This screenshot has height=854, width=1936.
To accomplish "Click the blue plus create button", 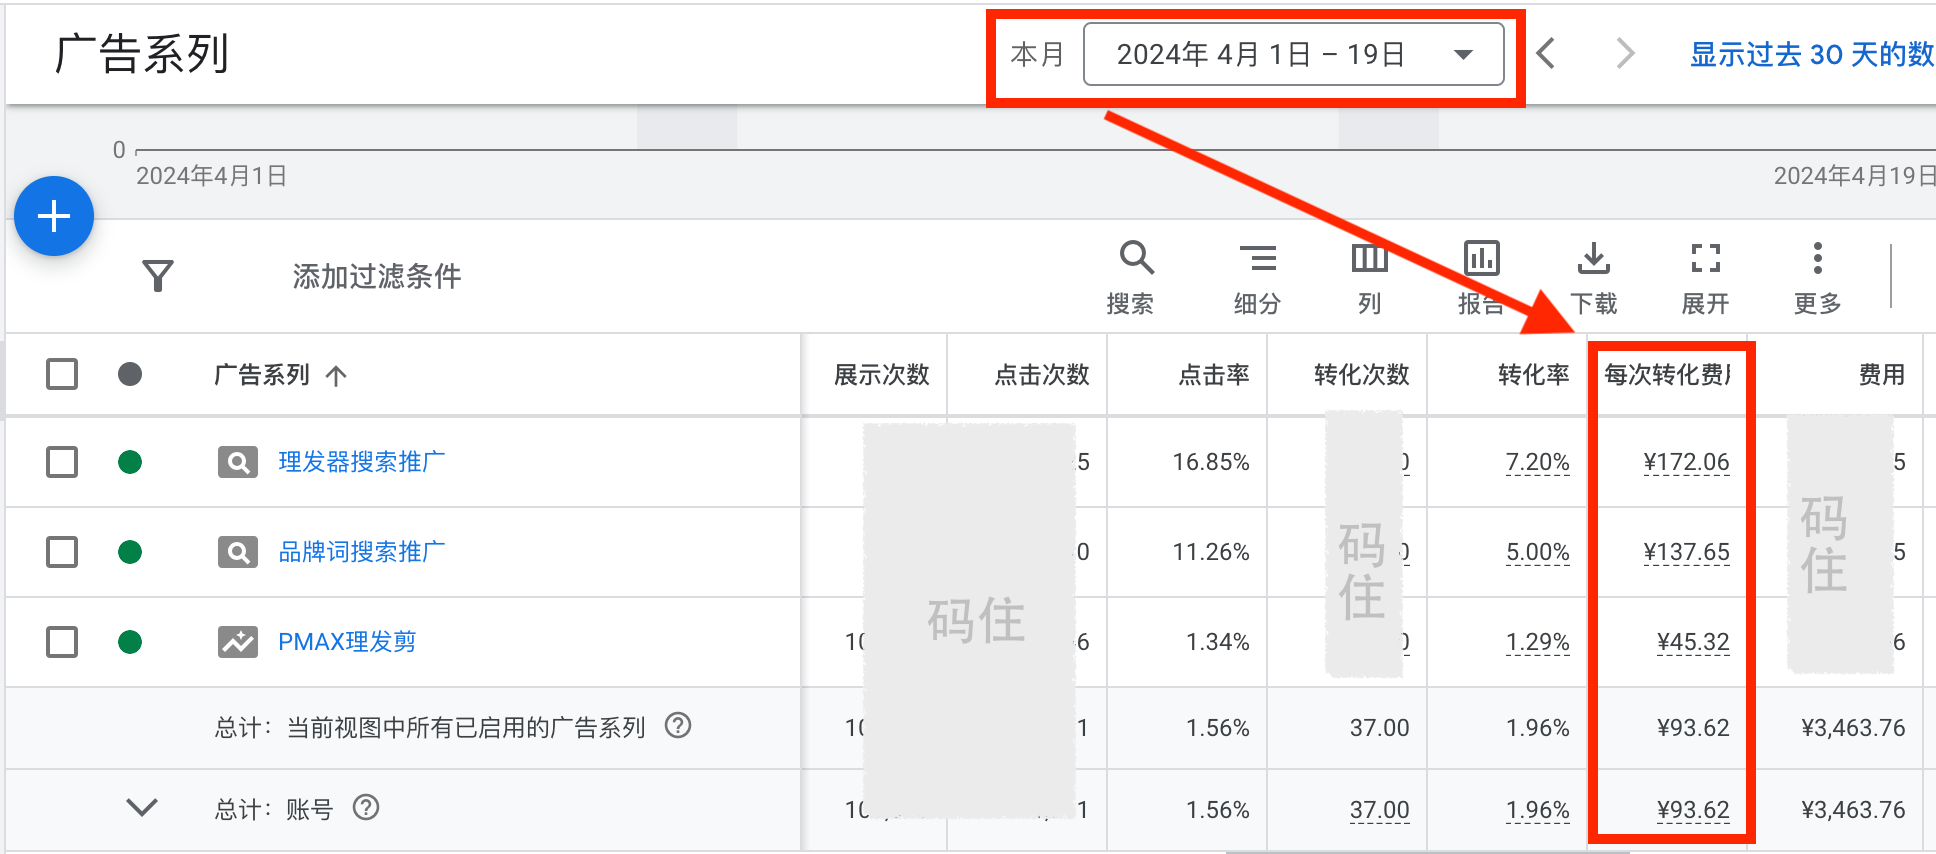I will 54,216.
